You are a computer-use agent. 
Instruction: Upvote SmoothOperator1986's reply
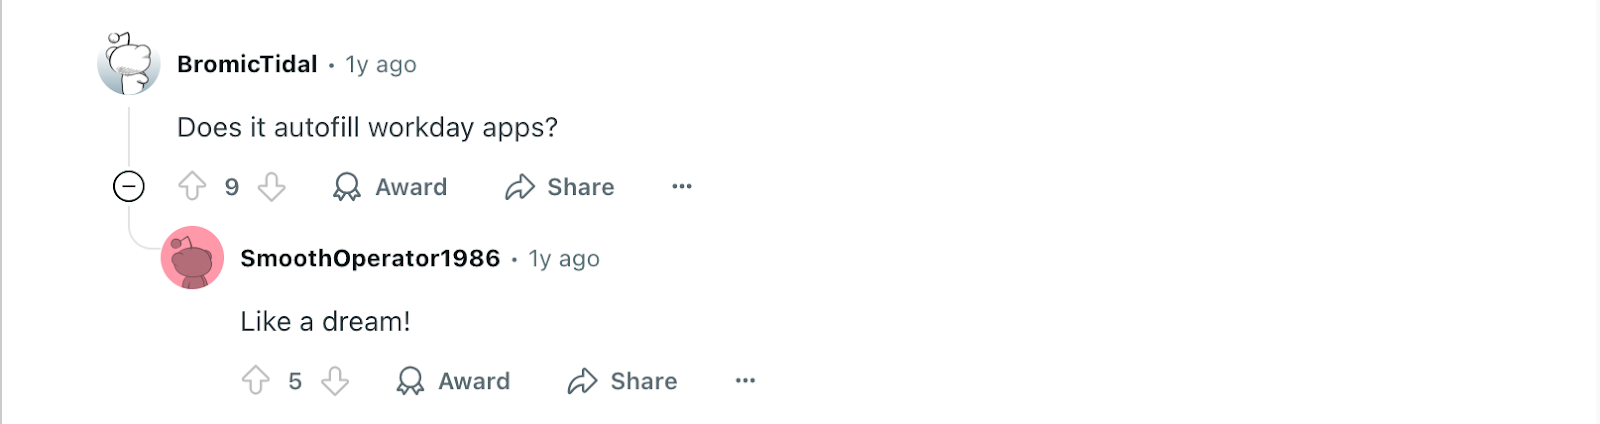256,381
